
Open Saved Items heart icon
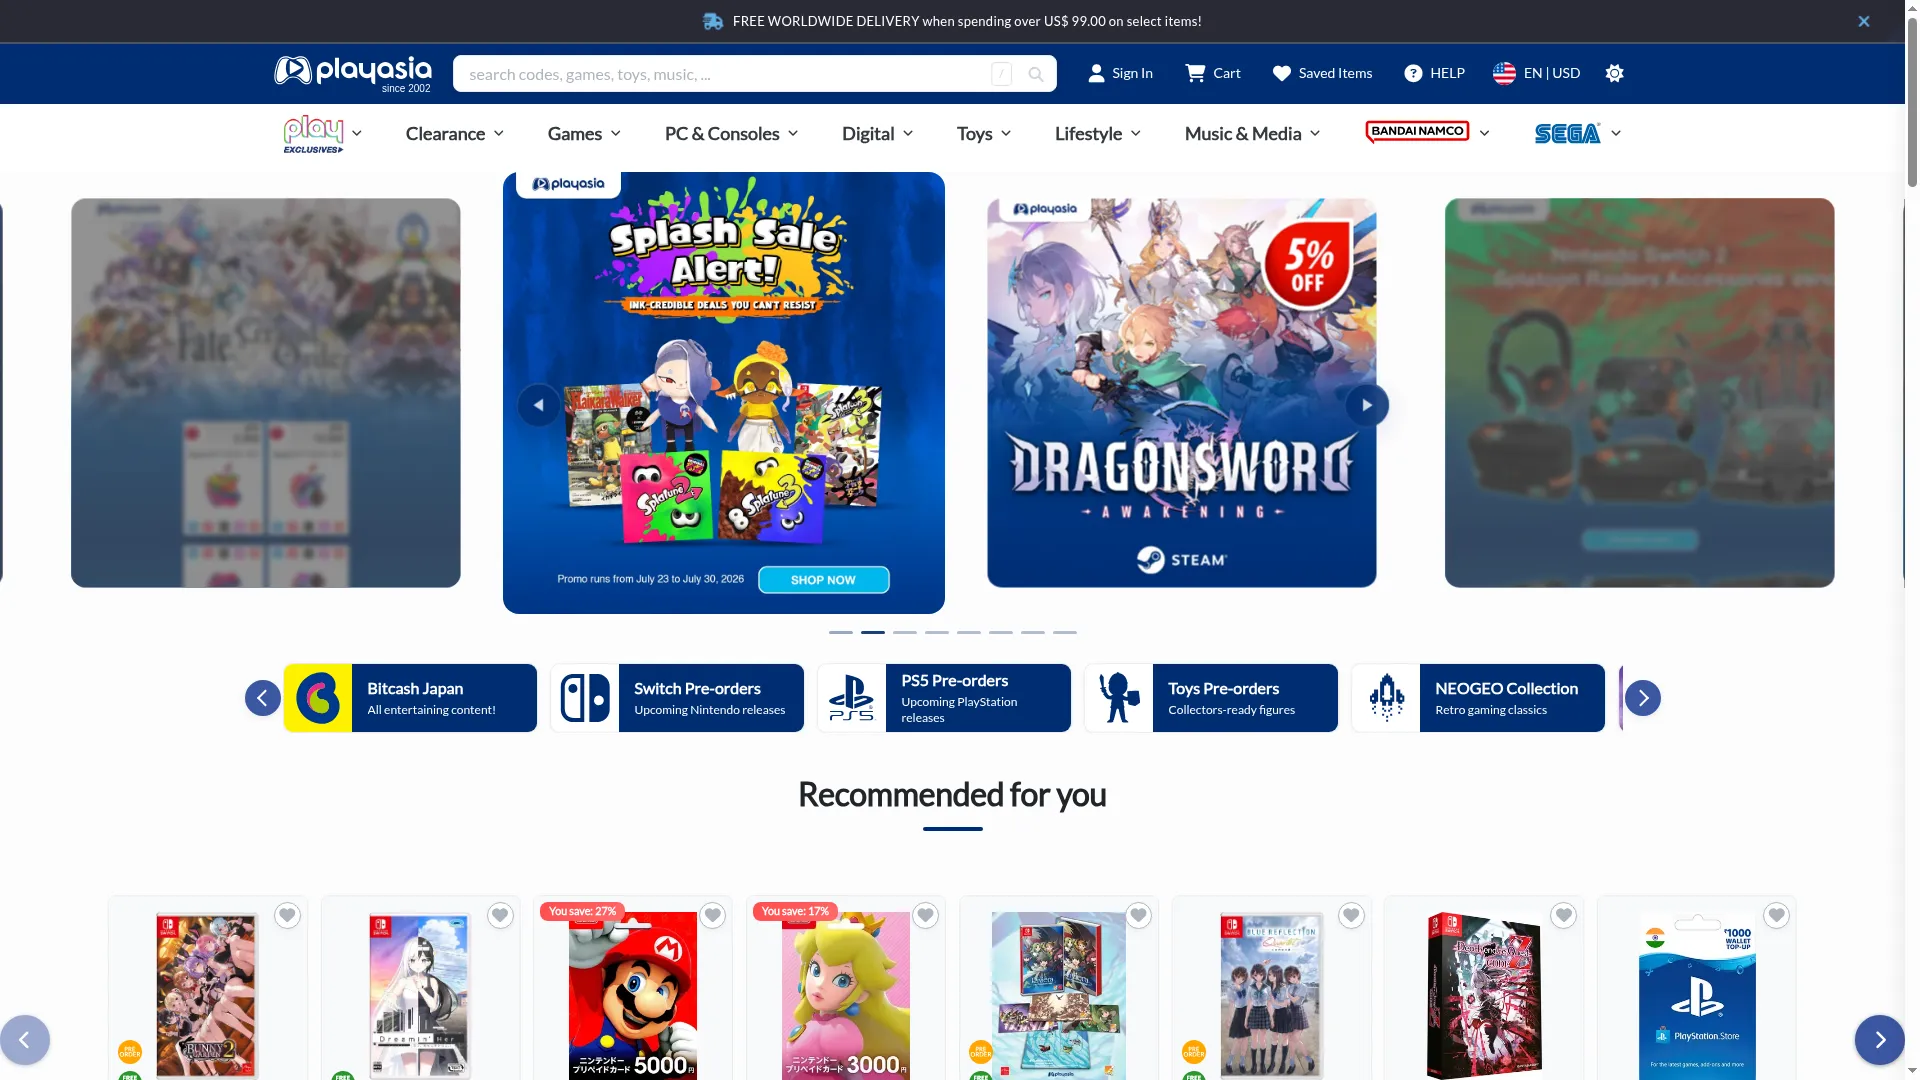point(1282,73)
